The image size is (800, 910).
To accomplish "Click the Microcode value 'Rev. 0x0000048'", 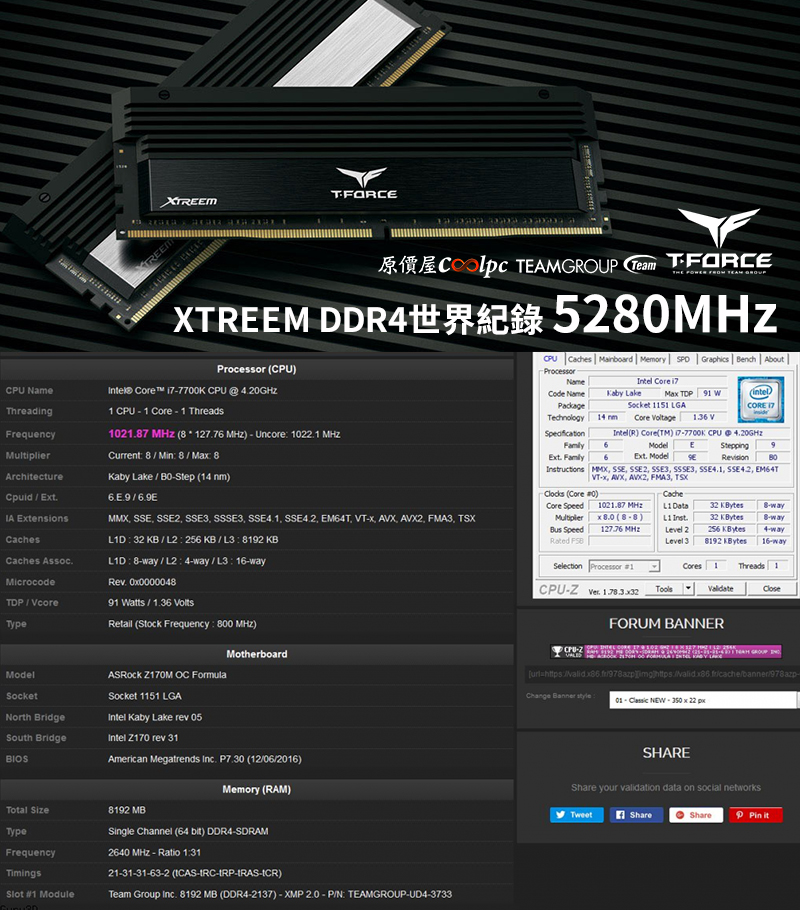I will pos(142,582).
